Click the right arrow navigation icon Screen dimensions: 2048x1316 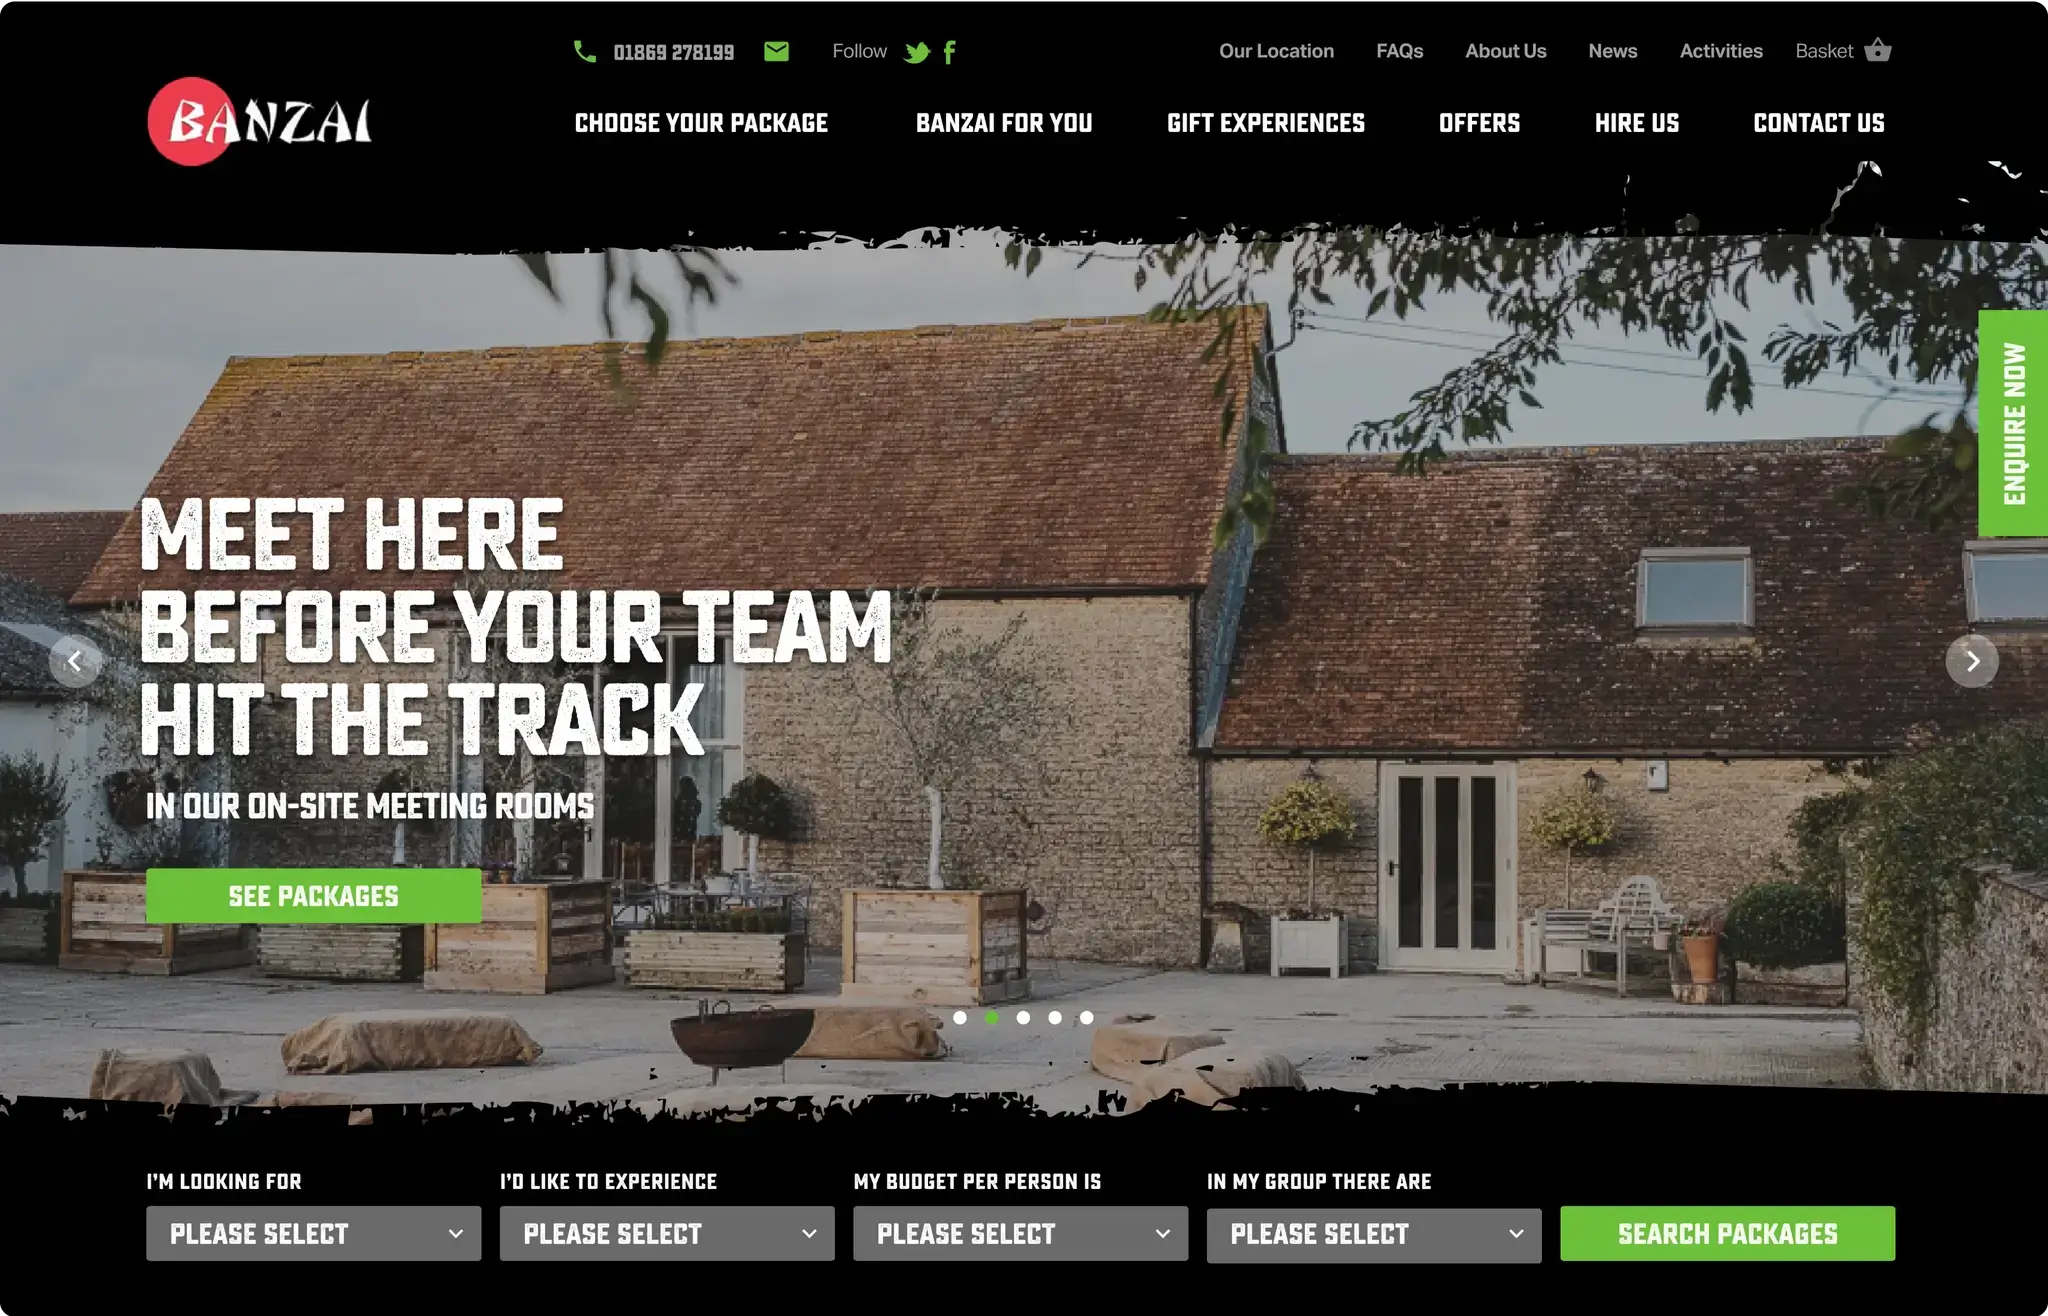click(x=1972, y=661)
